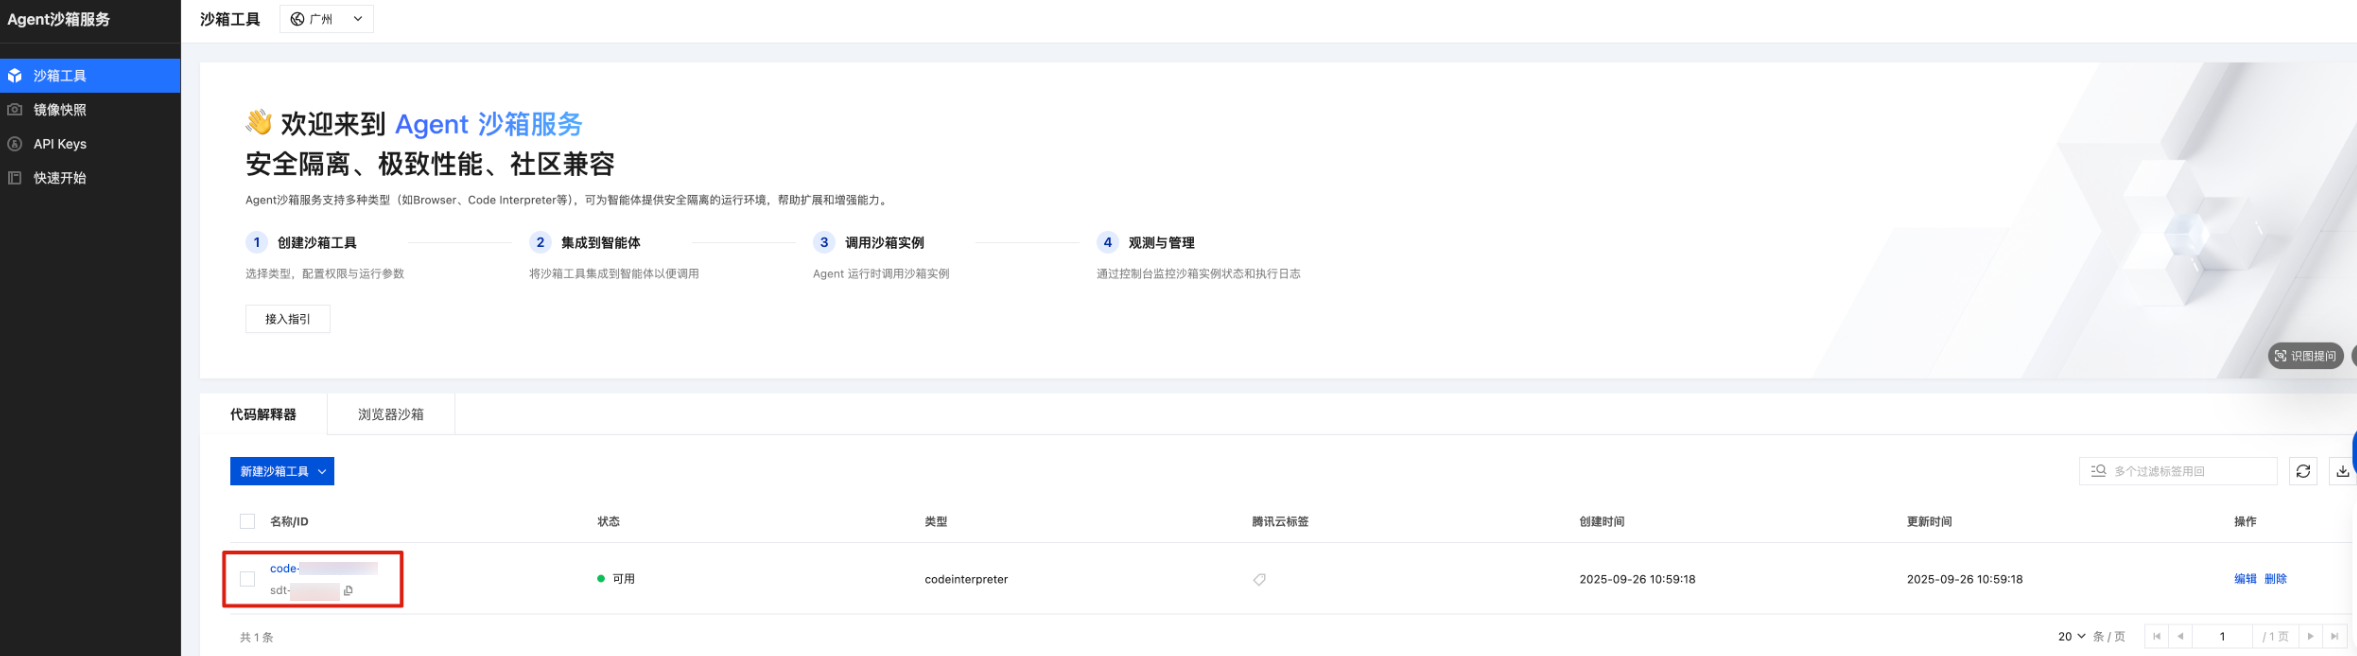2357x656 pixels.
Task: Click the codeinterpreter type cell
Action: click(966, 579)
